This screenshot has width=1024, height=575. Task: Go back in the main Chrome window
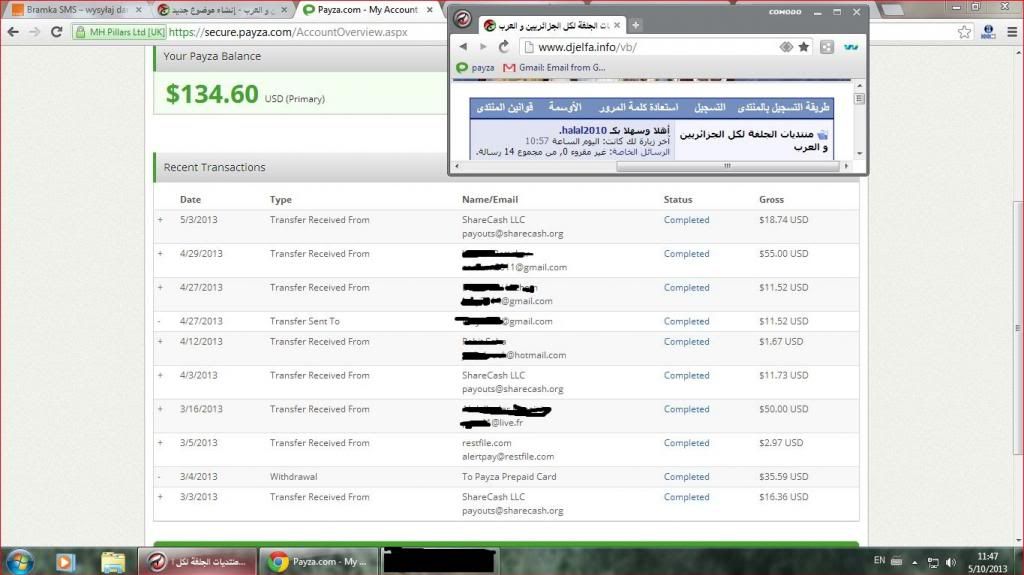coord(13,32)
